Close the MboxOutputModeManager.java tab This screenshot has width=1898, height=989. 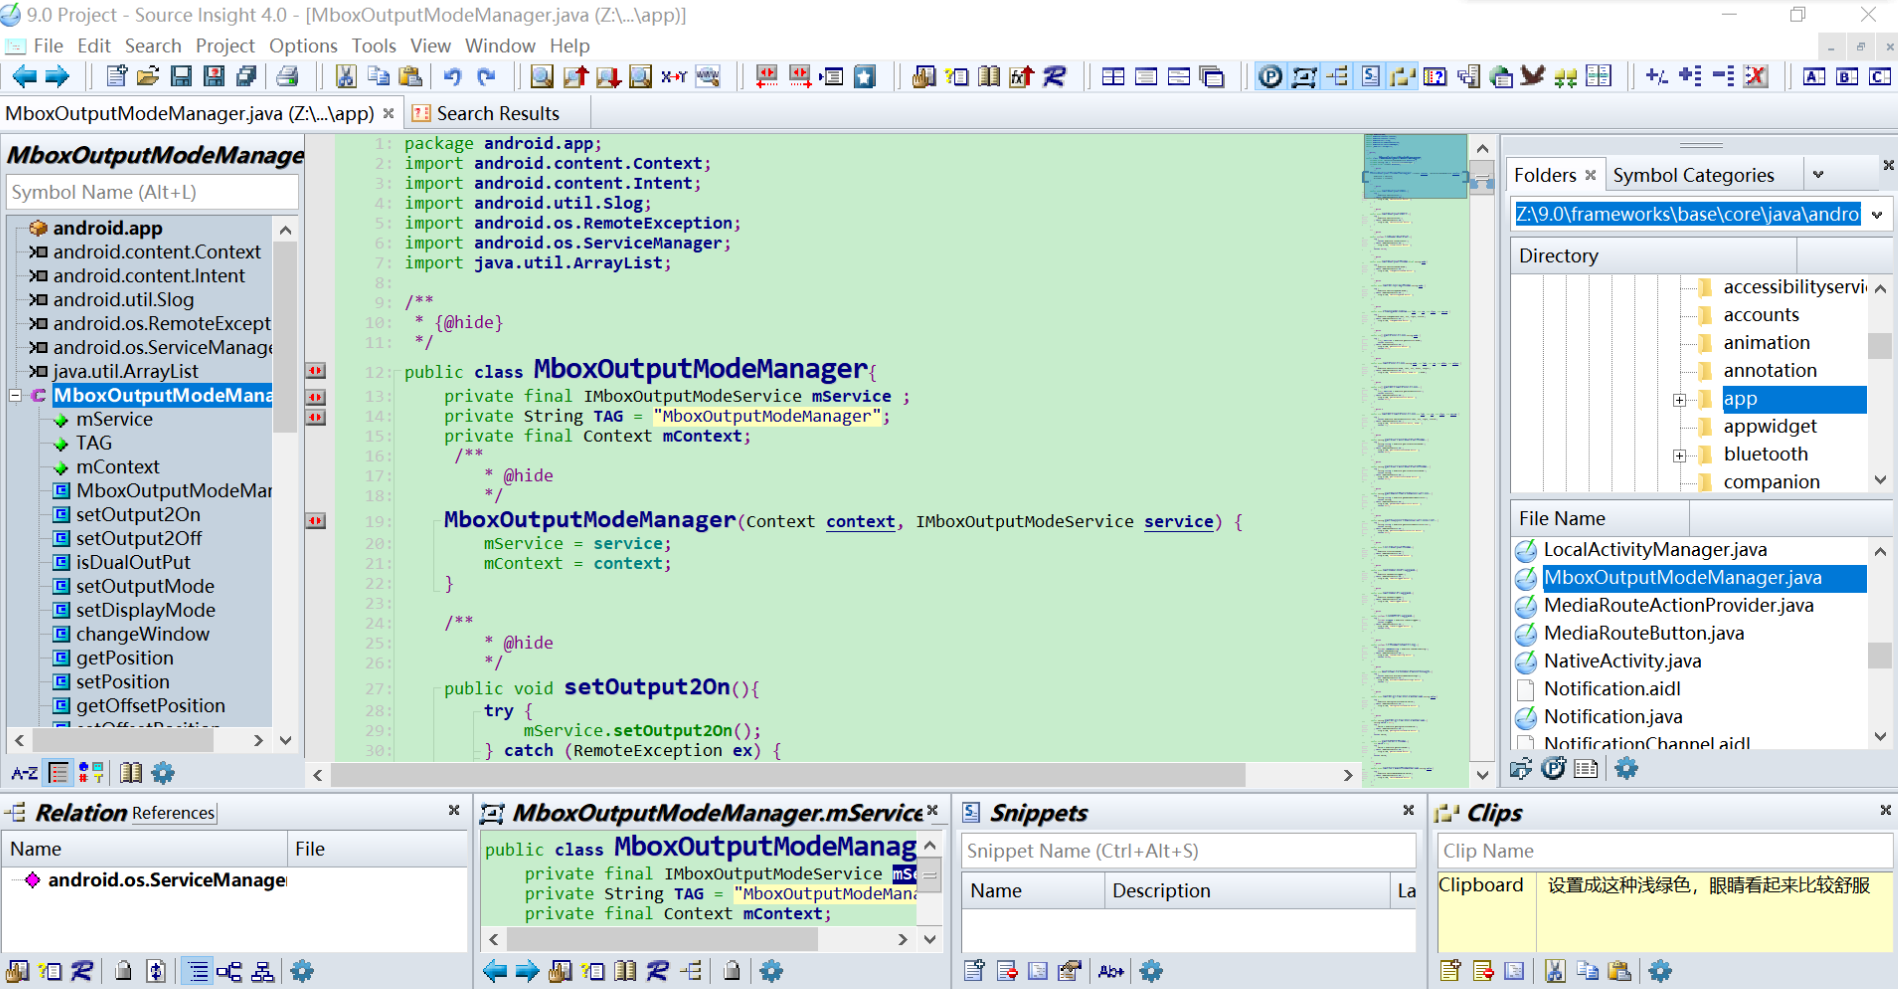pos(389,113)
